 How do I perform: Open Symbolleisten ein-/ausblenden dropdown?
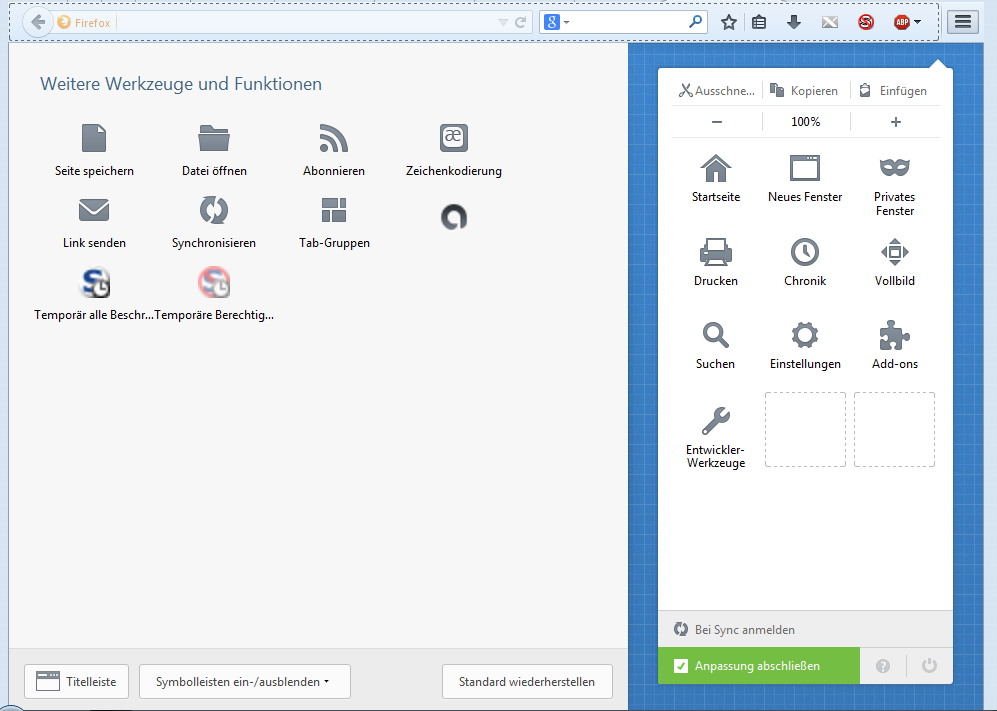tap(245, 682)
